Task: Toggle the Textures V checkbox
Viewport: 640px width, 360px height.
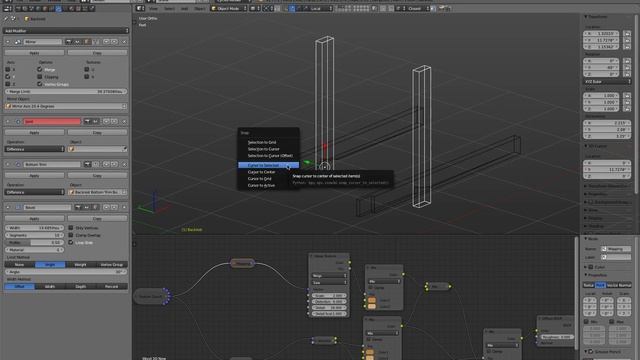Action: pos(87,76)
